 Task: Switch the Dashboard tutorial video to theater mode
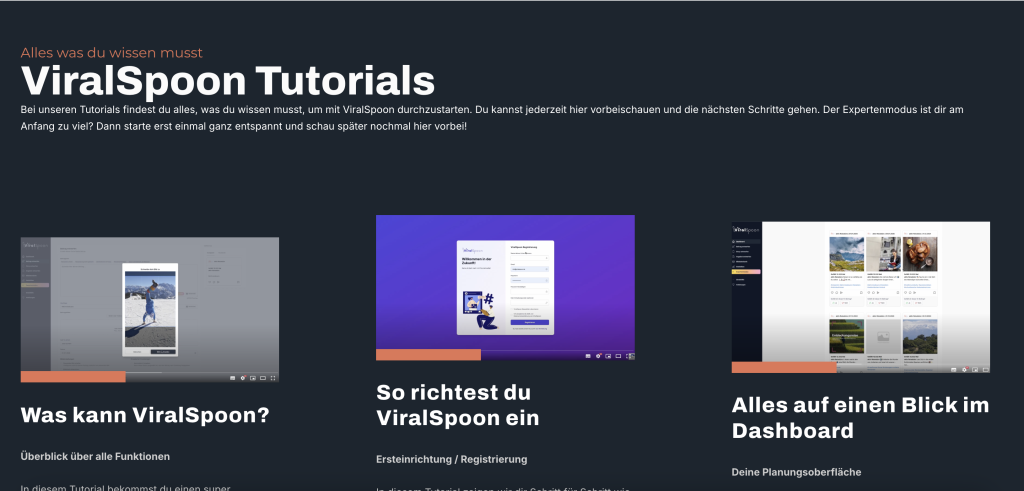point(985,370)
